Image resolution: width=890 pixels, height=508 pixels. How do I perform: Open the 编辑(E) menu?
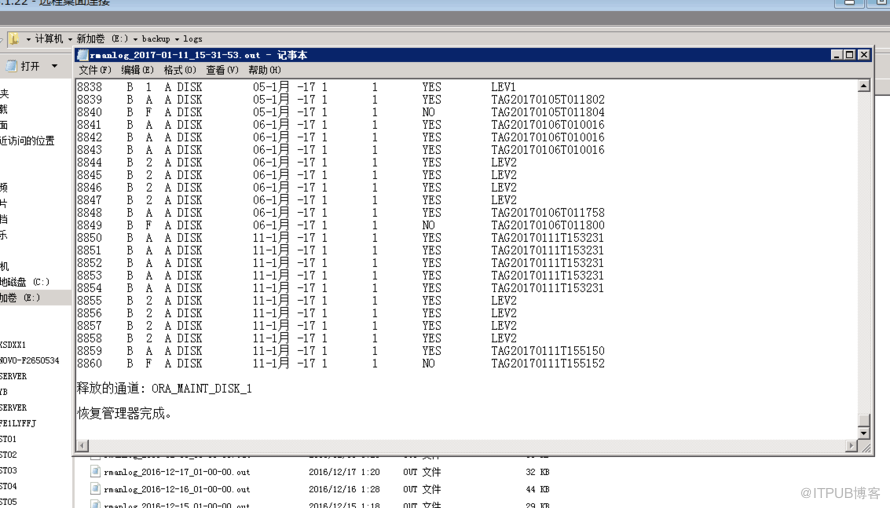point(137,70)
